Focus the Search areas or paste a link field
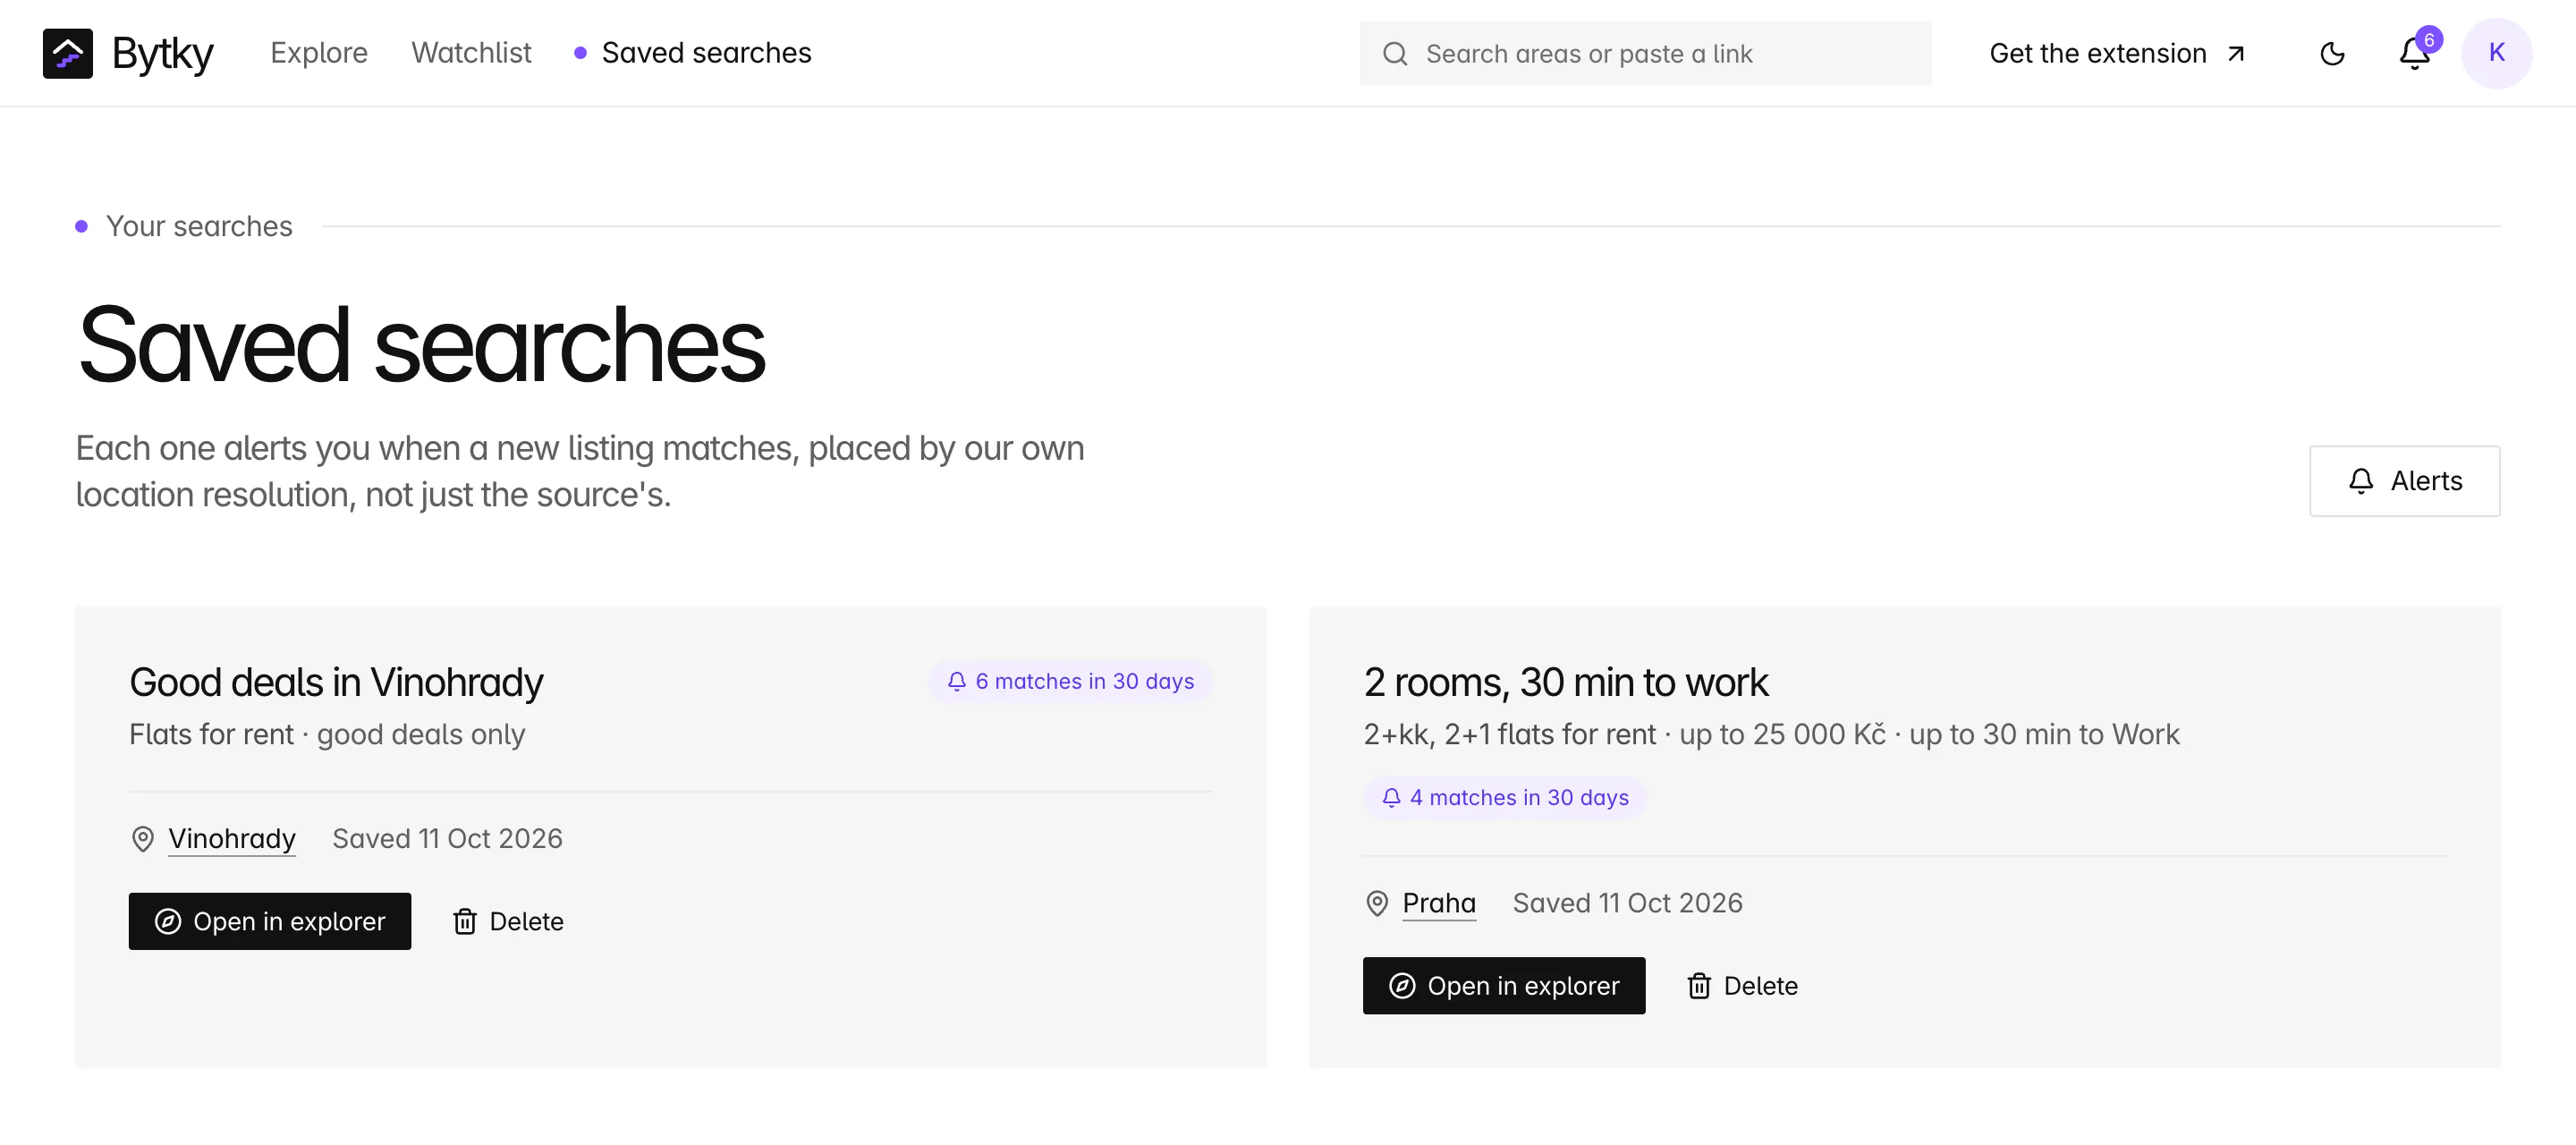This screenshot has width=2576, height=1145. pos(1644,54)
